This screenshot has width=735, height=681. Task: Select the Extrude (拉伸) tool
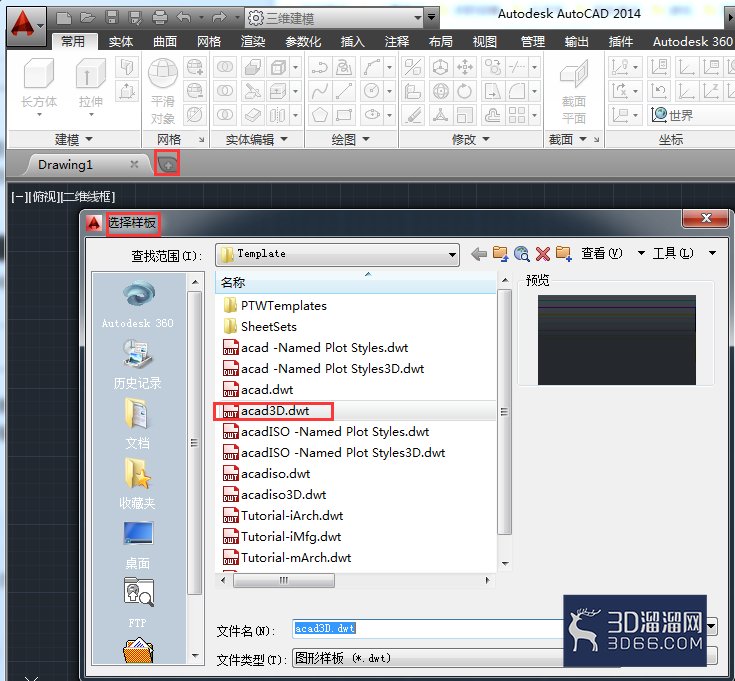[x=90, y=86]
